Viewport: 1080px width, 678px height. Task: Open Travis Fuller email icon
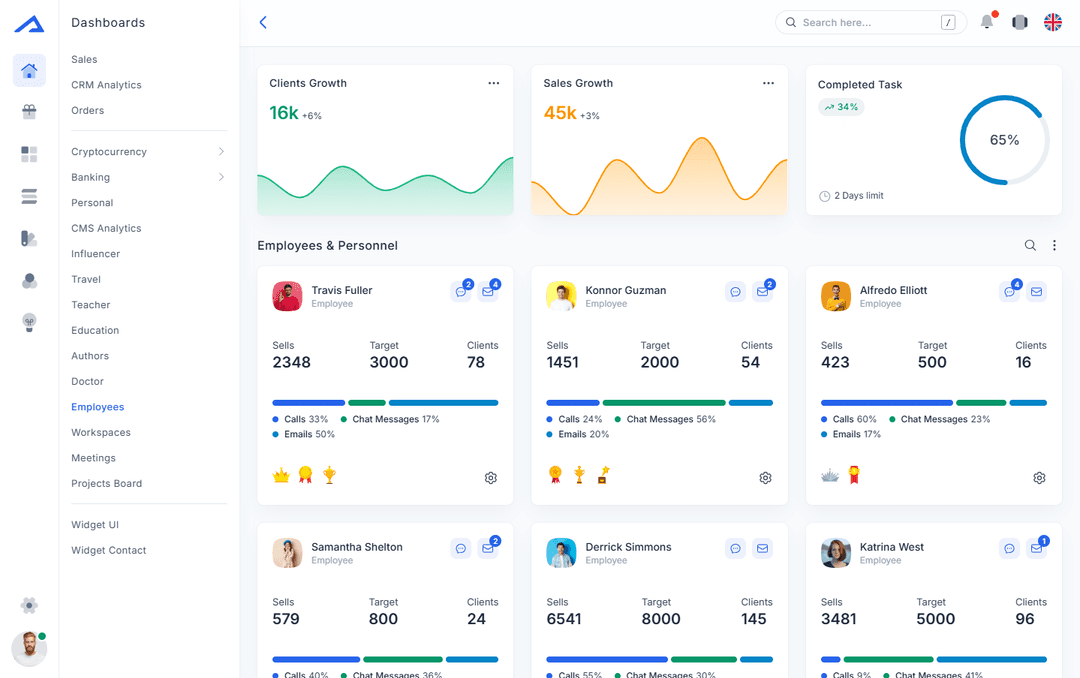488,291
